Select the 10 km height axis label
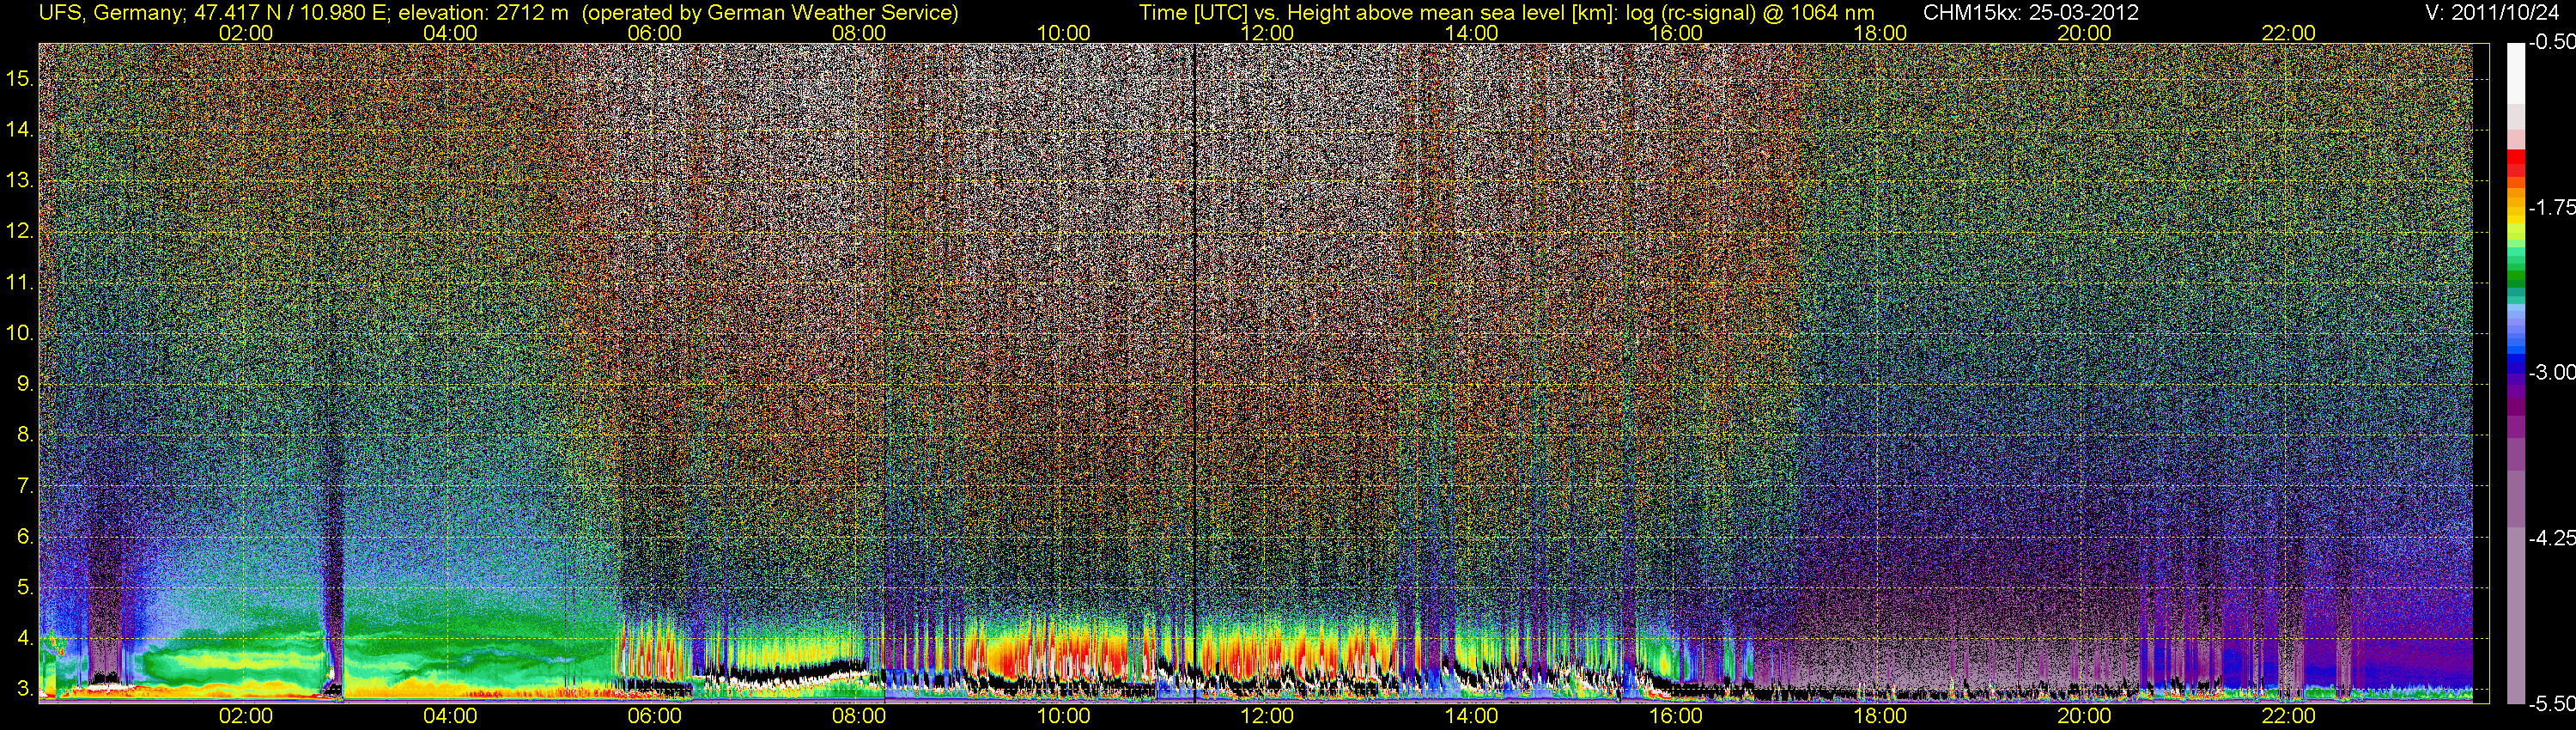Screen dimensions: 2576x730 (x=20, y=333)
